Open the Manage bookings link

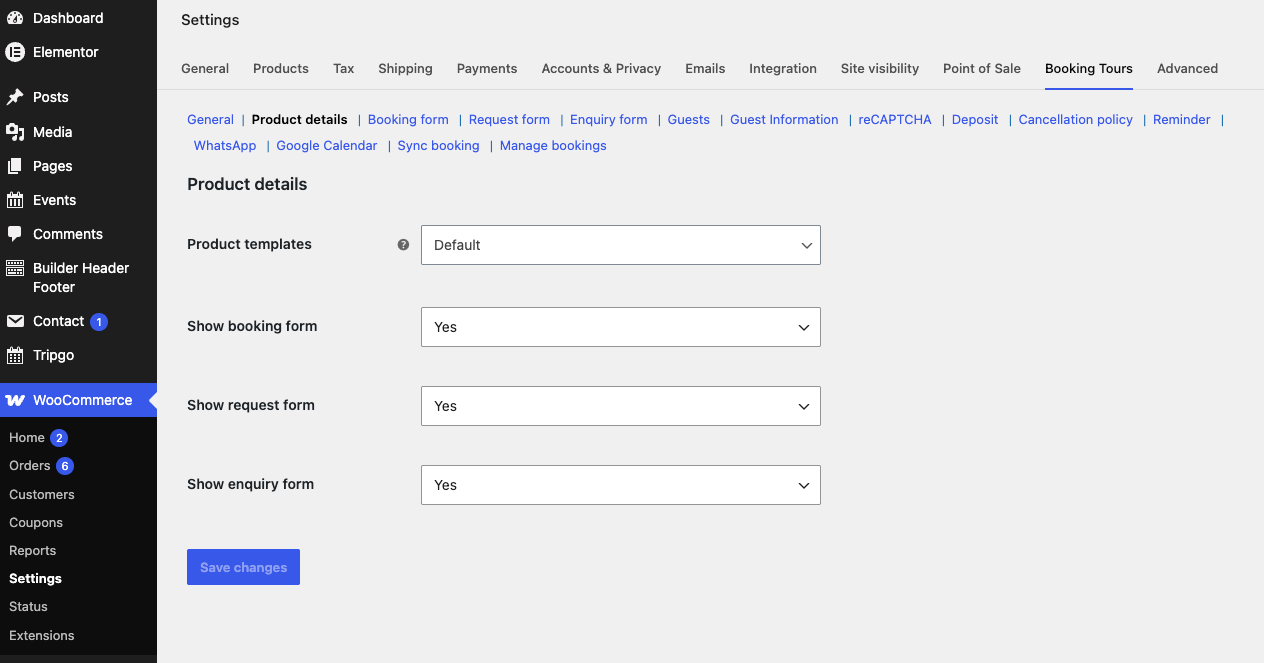tap(553, 146)
